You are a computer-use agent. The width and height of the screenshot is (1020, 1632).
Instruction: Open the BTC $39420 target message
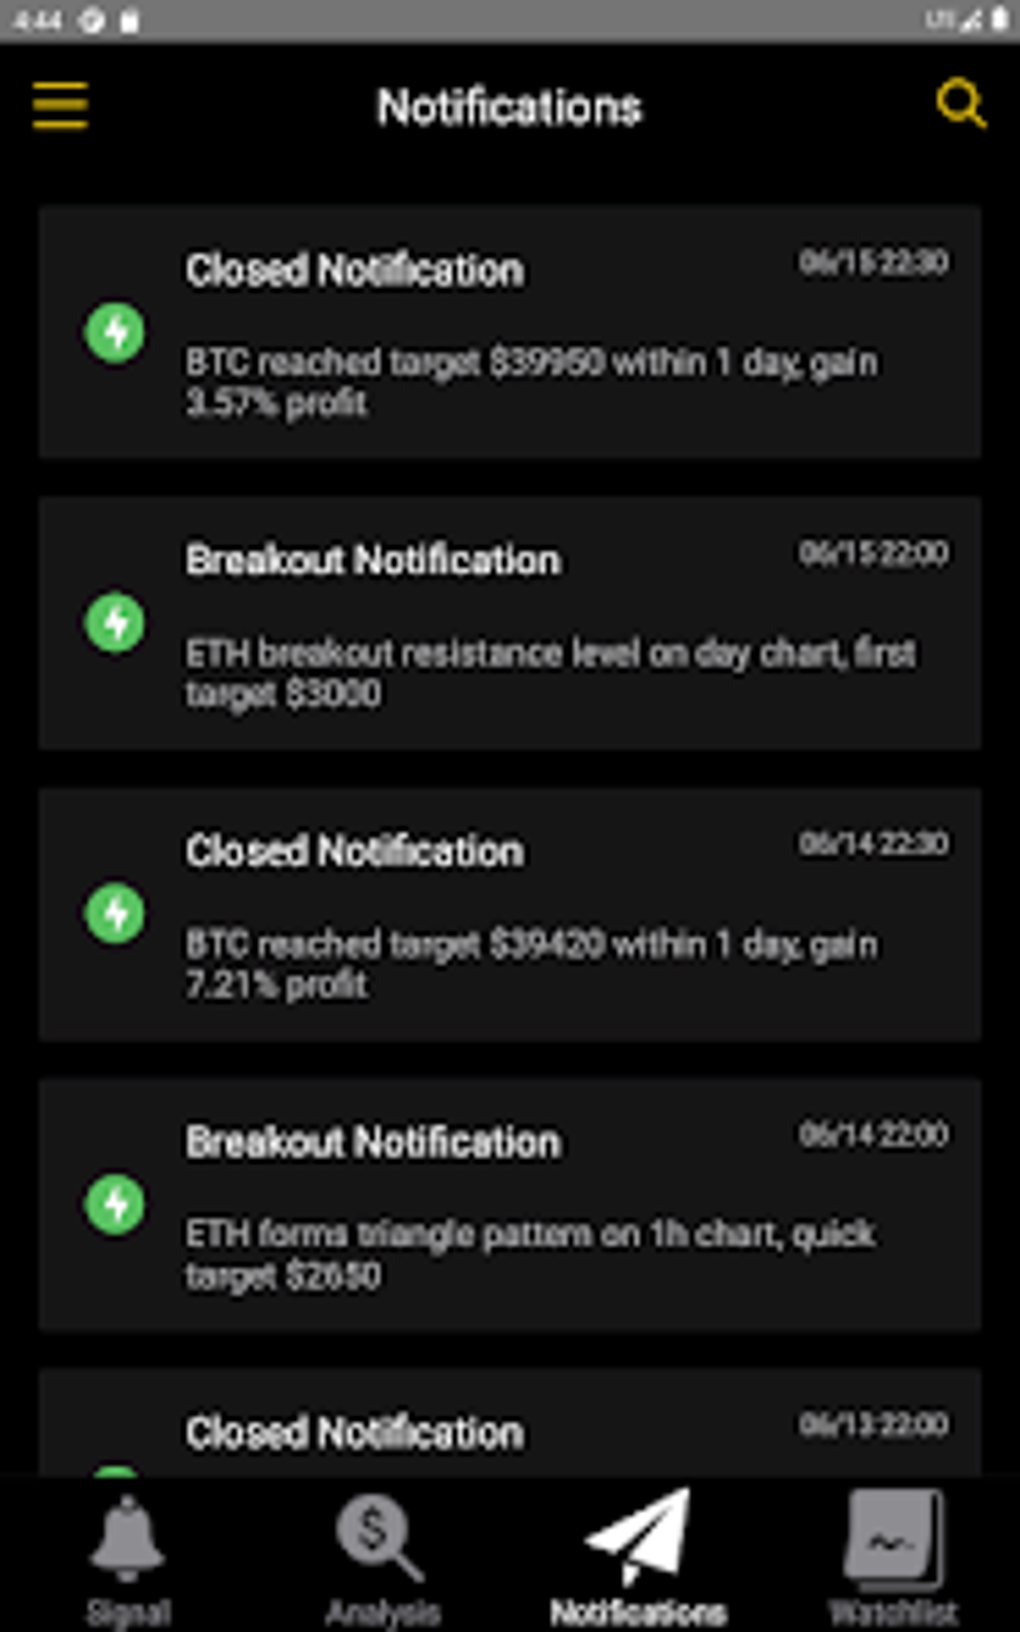[x=530, y=963]
